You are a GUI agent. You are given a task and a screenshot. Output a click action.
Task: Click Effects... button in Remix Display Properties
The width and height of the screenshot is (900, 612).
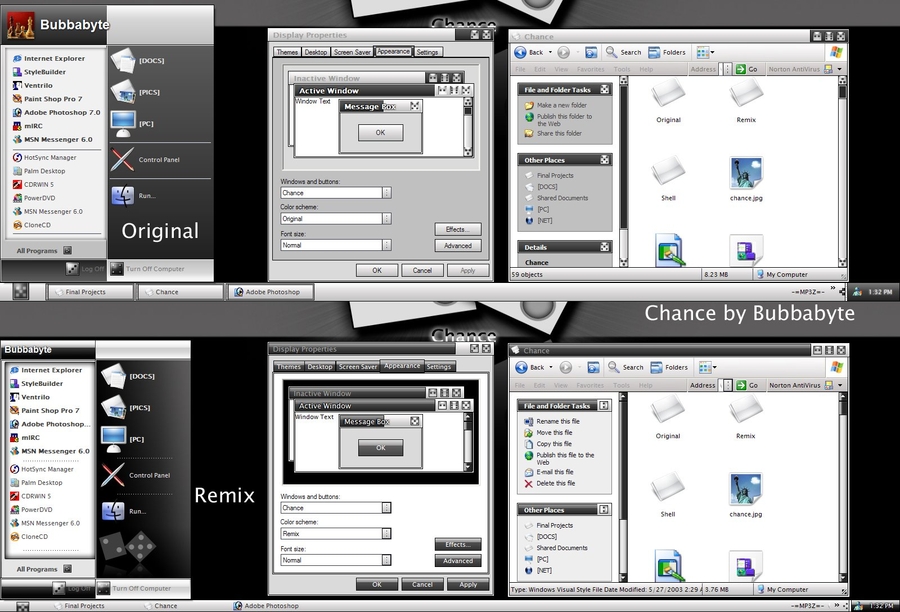coord(458,544)
